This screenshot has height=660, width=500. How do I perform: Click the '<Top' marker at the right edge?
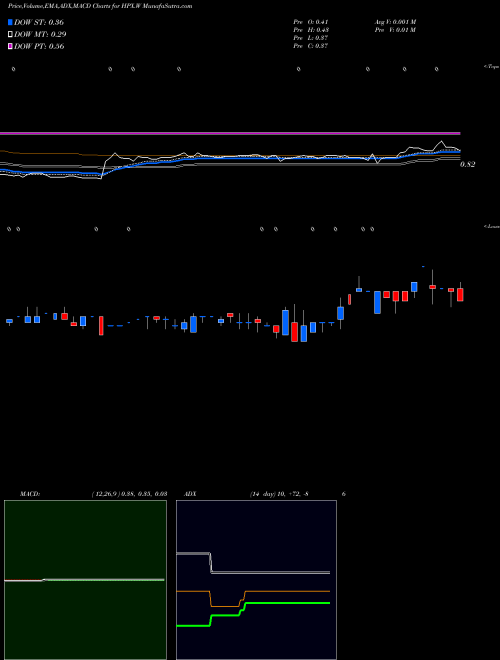[492, 67]
